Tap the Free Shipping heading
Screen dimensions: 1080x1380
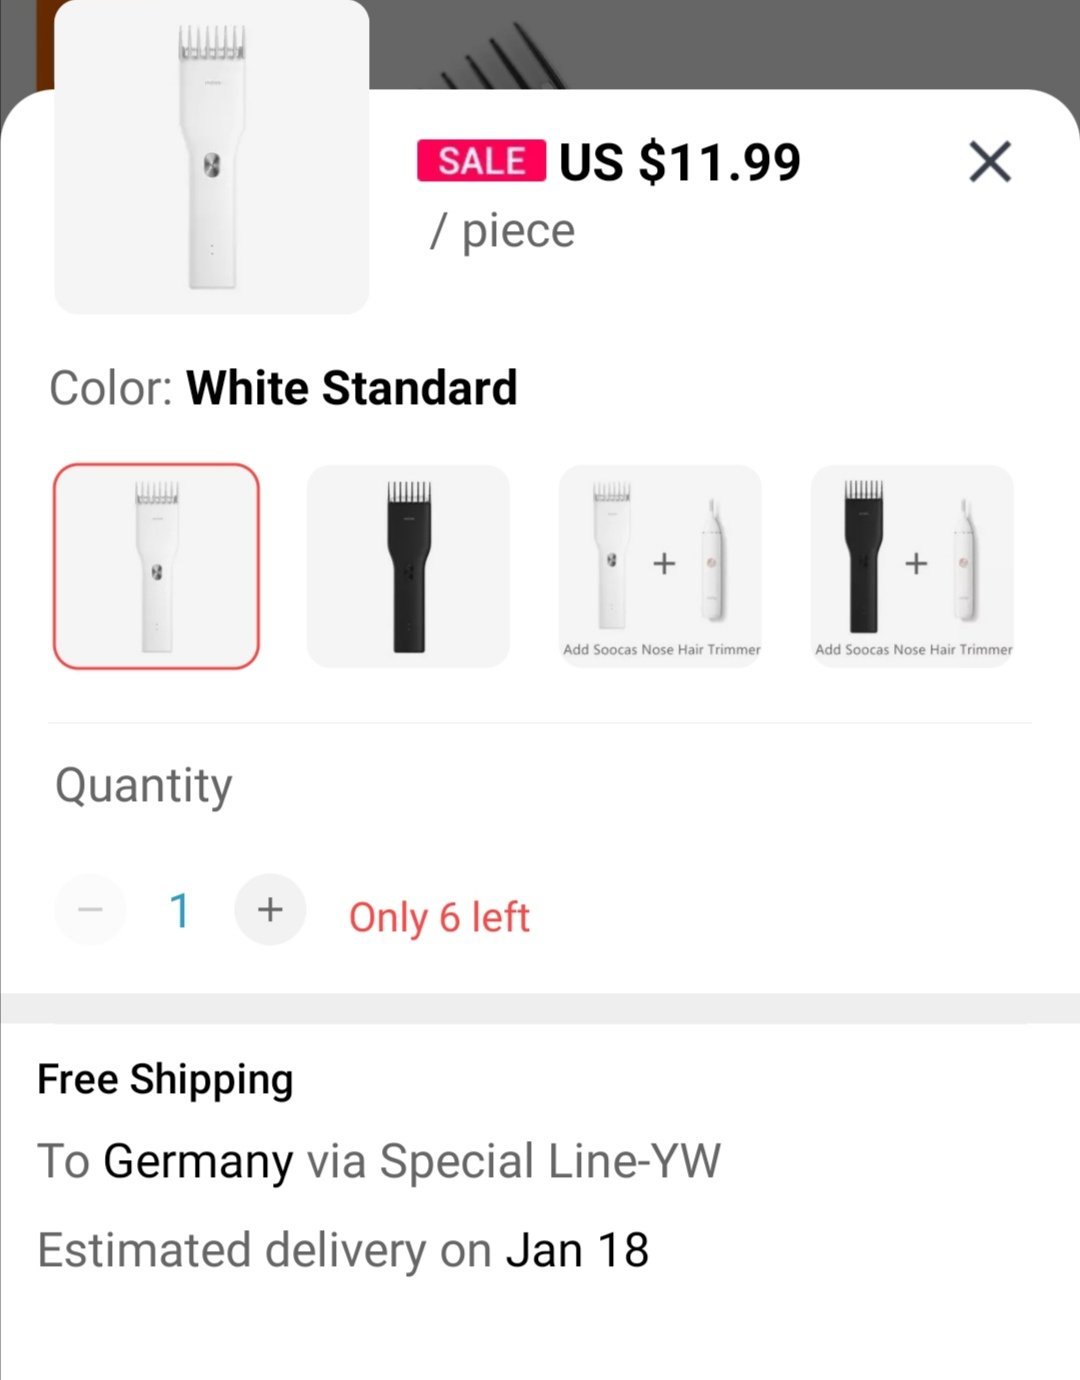click(165, 1080)
